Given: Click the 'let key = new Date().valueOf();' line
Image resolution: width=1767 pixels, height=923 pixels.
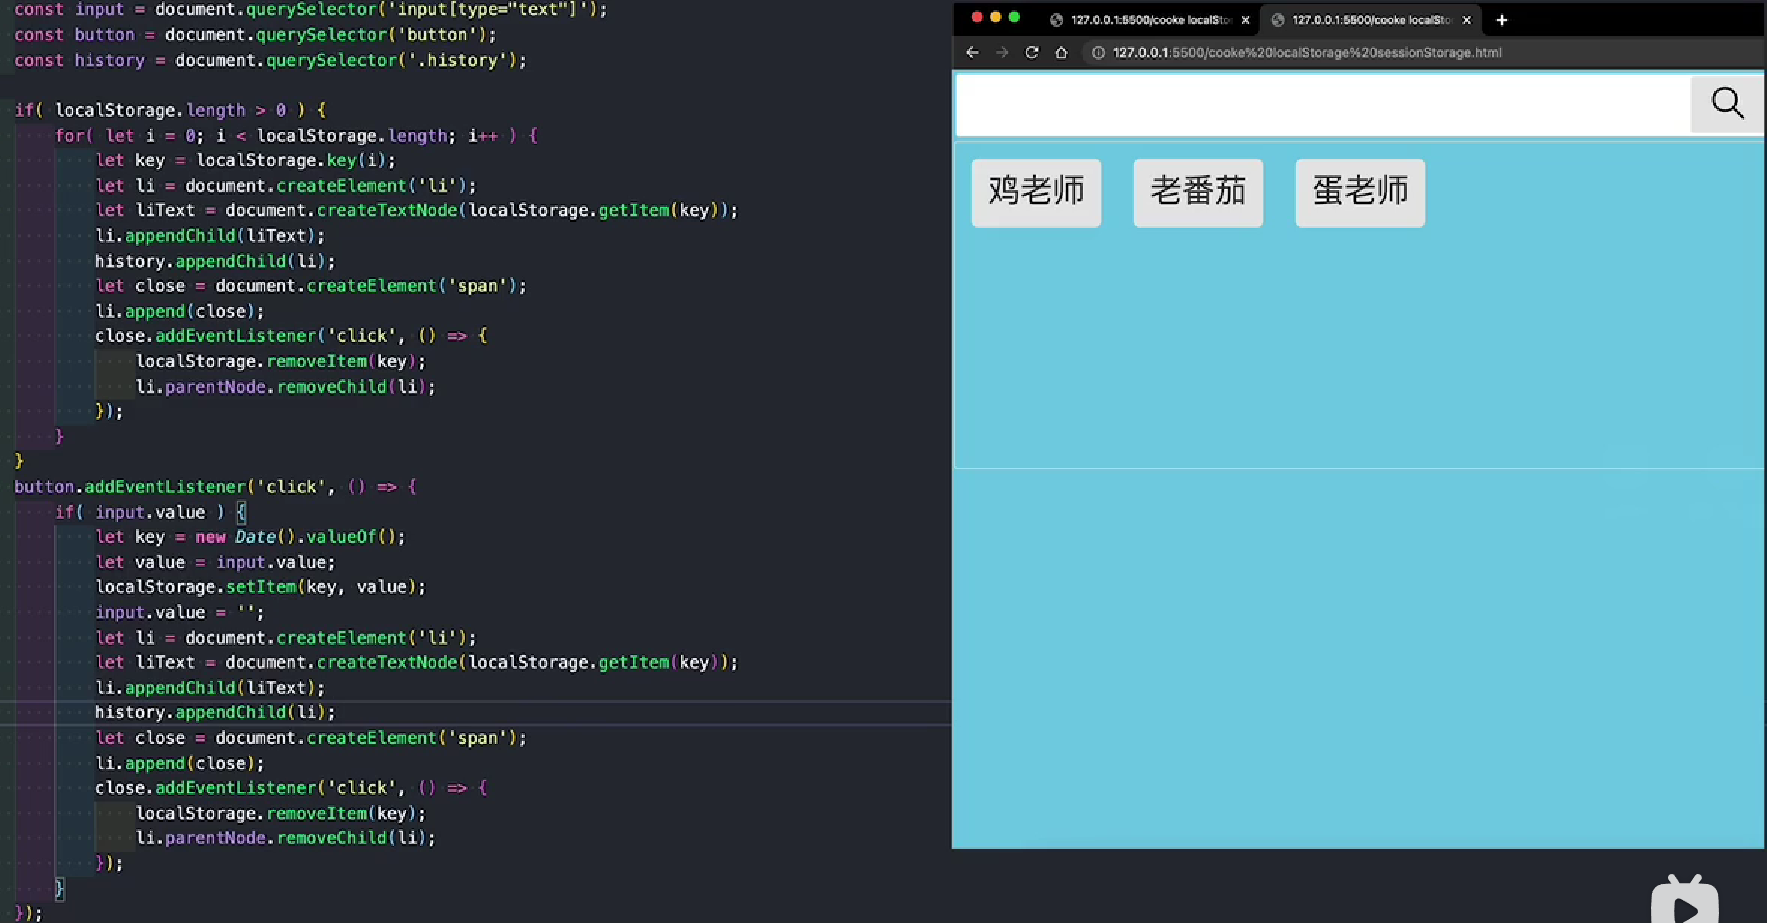Looking at the screenshot, I should click(x=250, y=537).
